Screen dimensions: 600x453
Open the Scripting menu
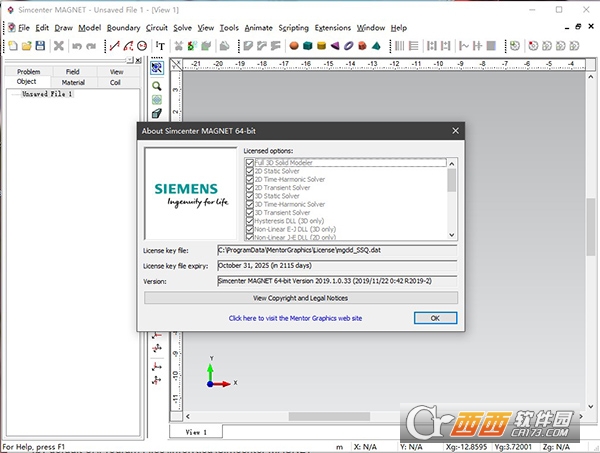click(x=293, y=28)
